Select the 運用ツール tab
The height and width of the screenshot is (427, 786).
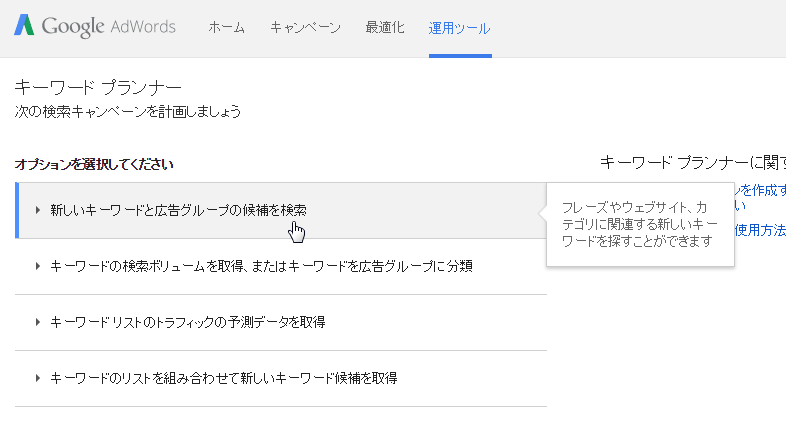(x=459, y=27)
